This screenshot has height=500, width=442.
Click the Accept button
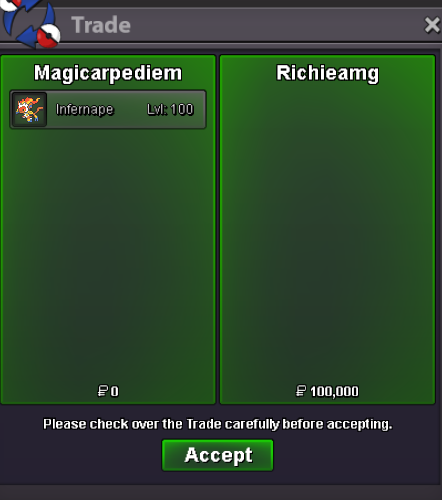coord(218,455)
